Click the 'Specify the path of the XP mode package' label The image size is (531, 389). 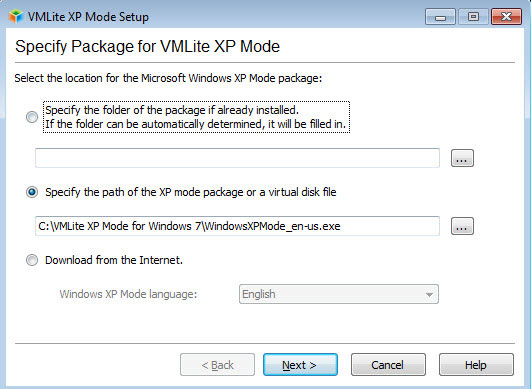pos(191,192)
